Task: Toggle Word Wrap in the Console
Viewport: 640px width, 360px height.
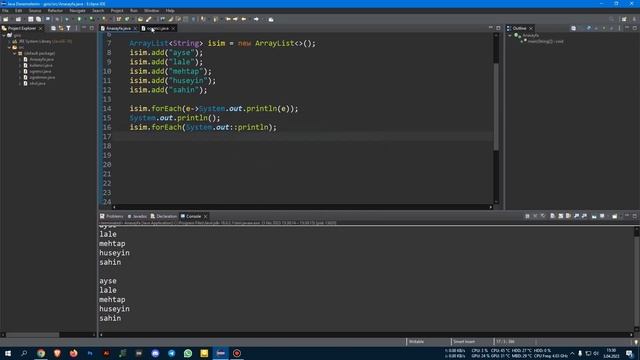Action: (568, 216)
